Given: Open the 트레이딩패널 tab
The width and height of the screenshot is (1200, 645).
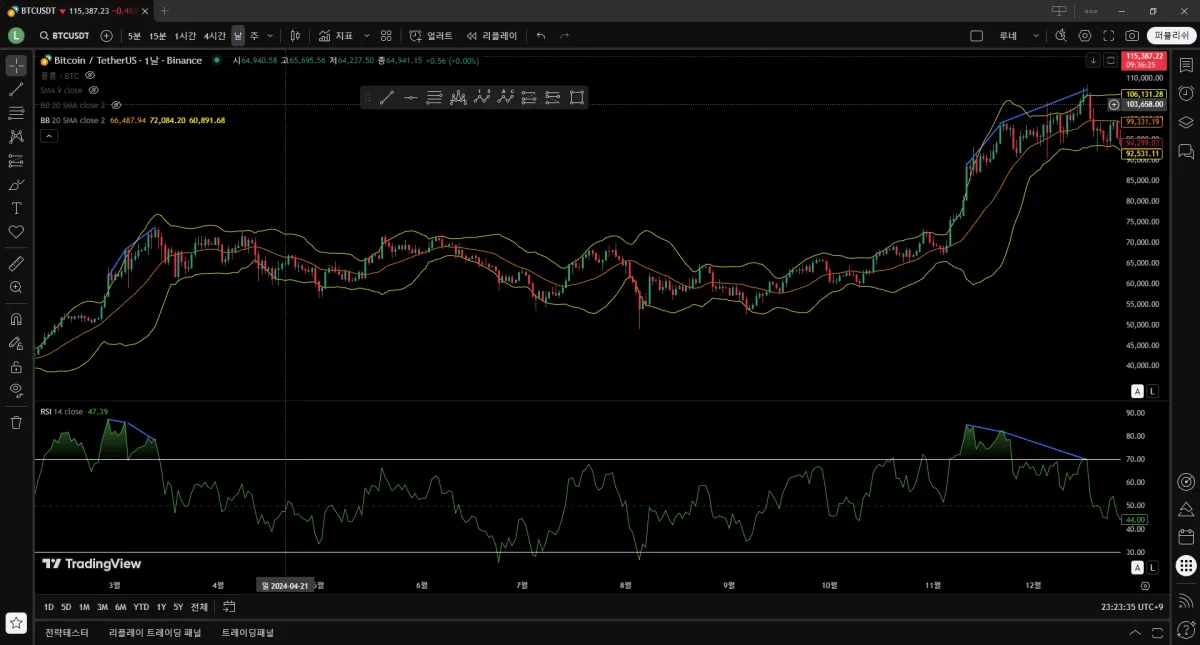Looking at the screenshot, I should [248, 632].
